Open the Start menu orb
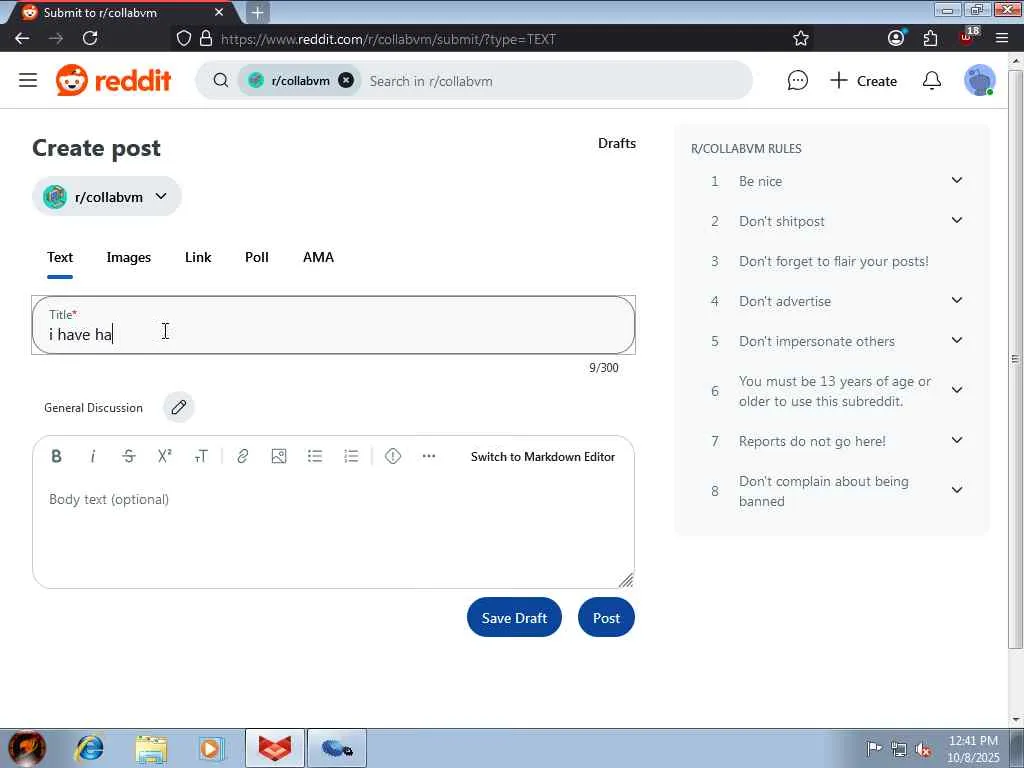The height and width of the screenshot is (768, 1024). point(27,748)
